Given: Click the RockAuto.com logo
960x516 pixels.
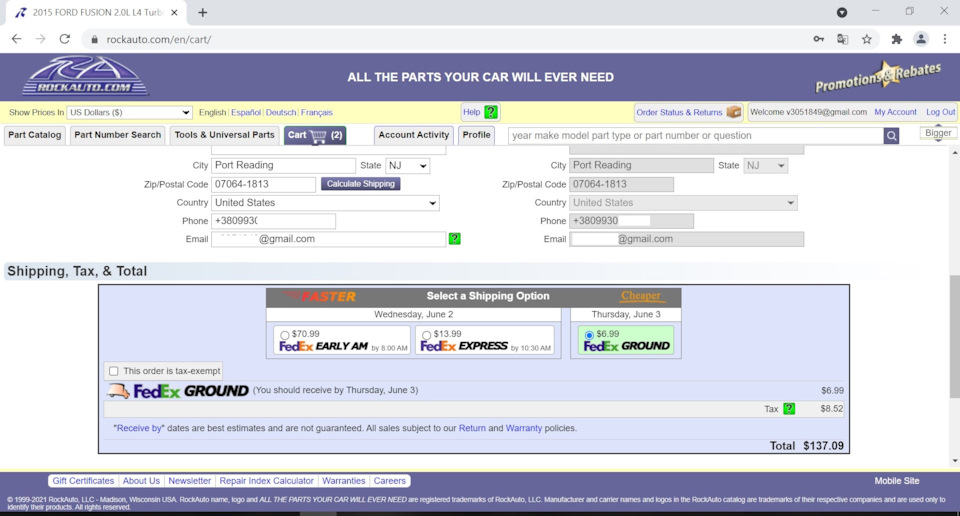Looking at the screenshot, I should (x=85, y=76).
